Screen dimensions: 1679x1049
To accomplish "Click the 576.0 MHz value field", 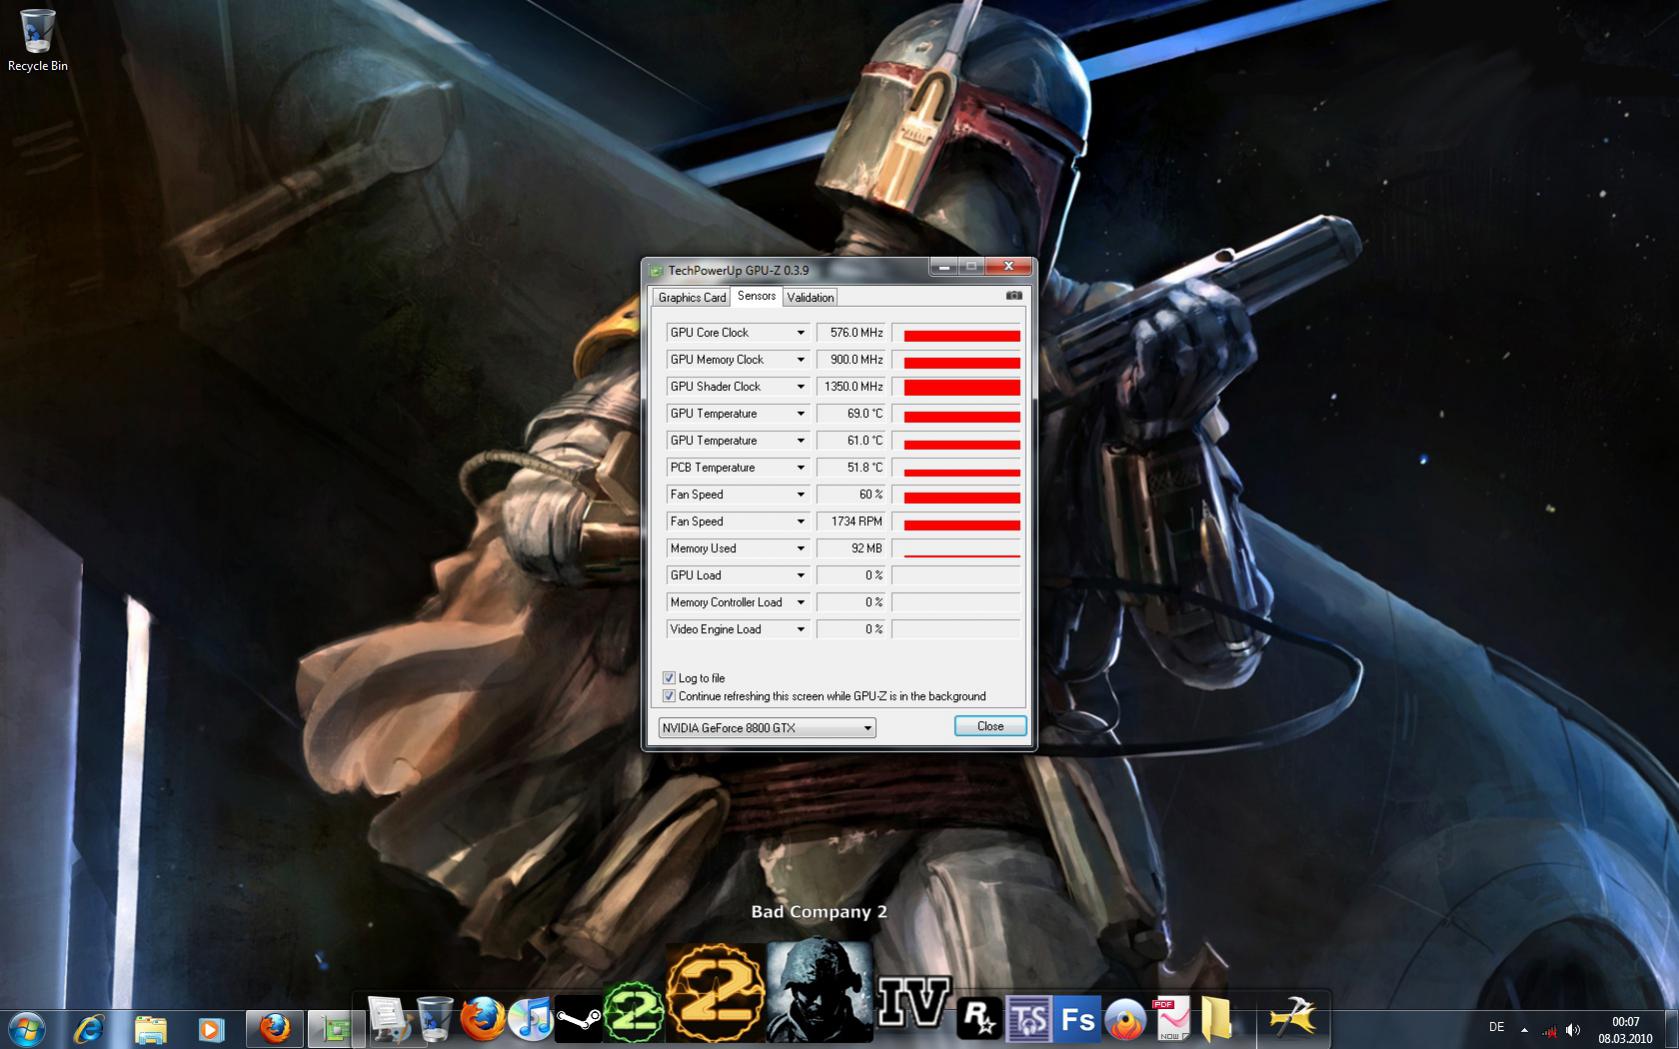I will [852, 333].
